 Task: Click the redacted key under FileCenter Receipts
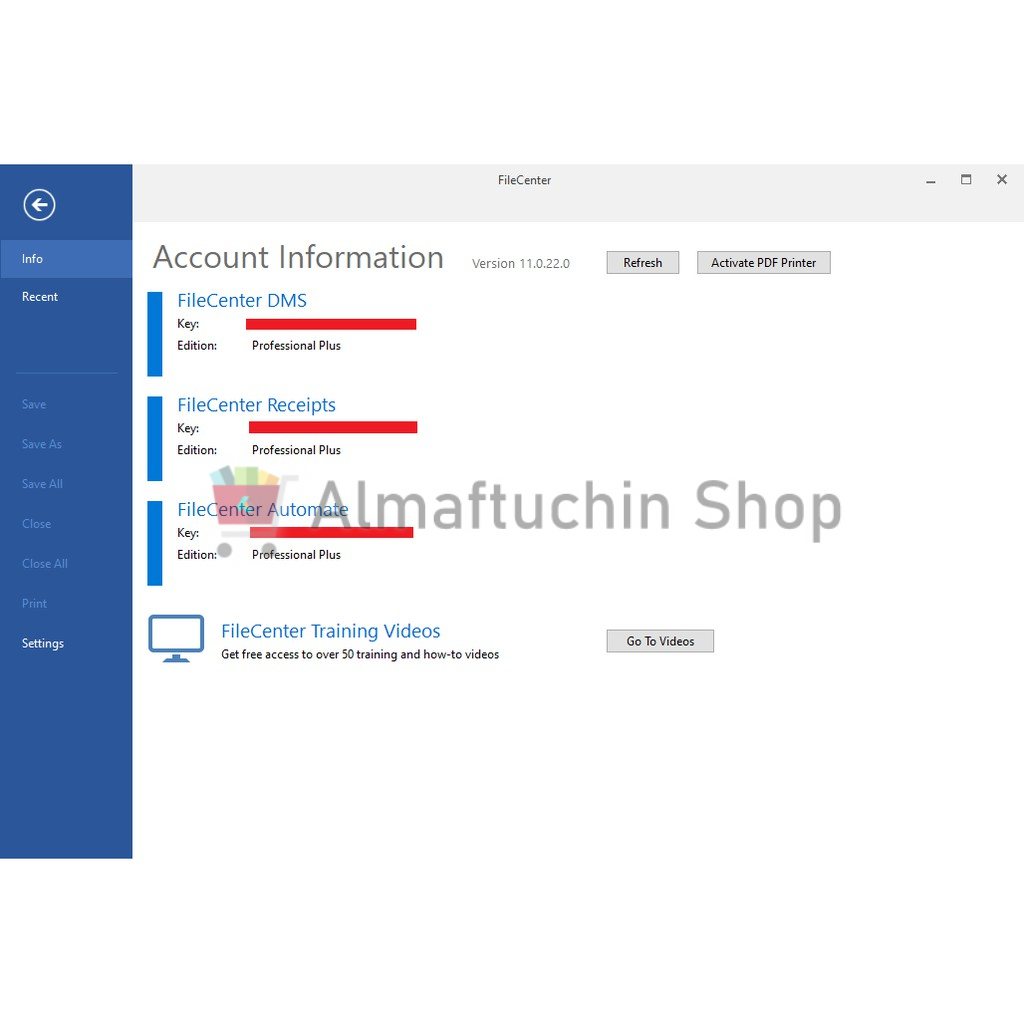pyautogui.click(x=333, y=428)
